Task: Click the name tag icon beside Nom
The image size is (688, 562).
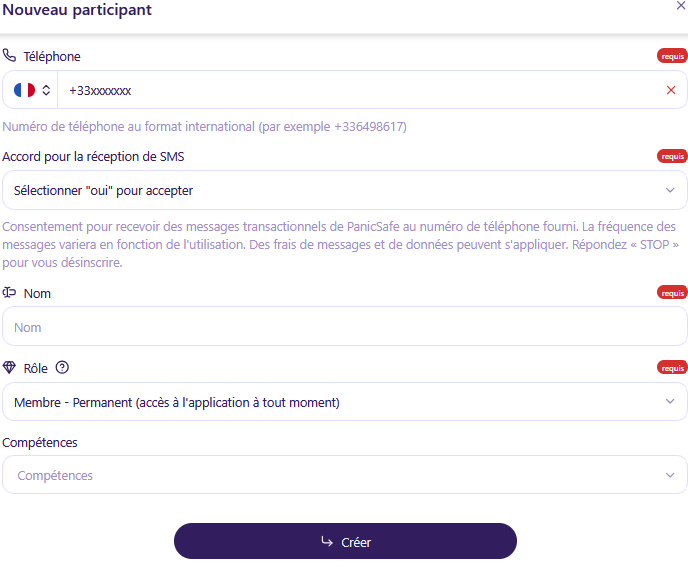Action: [9, 293]
